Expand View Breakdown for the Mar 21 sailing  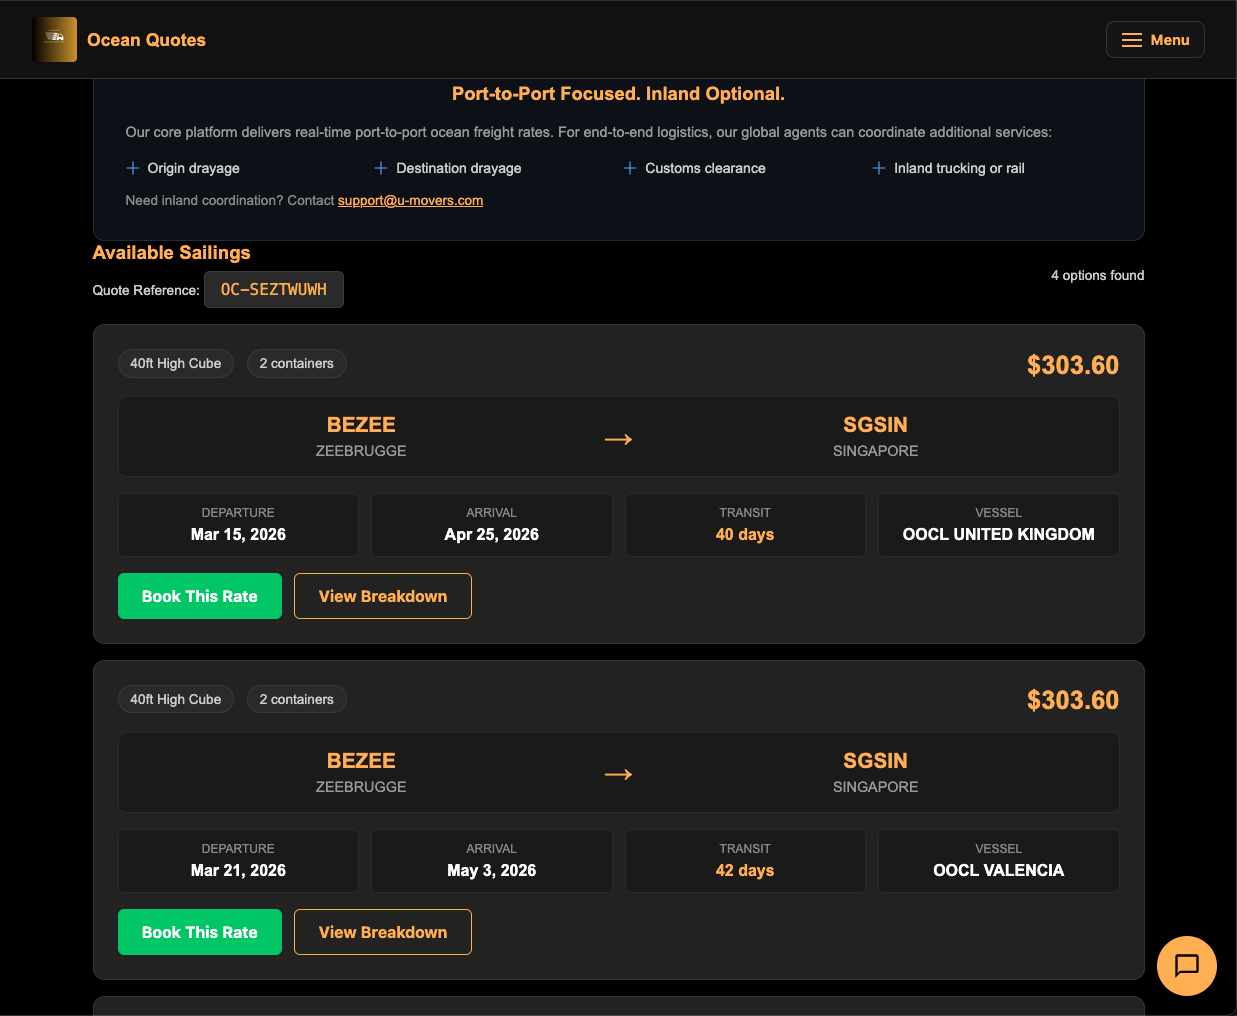pyautogui.click(x=383, y=932)
